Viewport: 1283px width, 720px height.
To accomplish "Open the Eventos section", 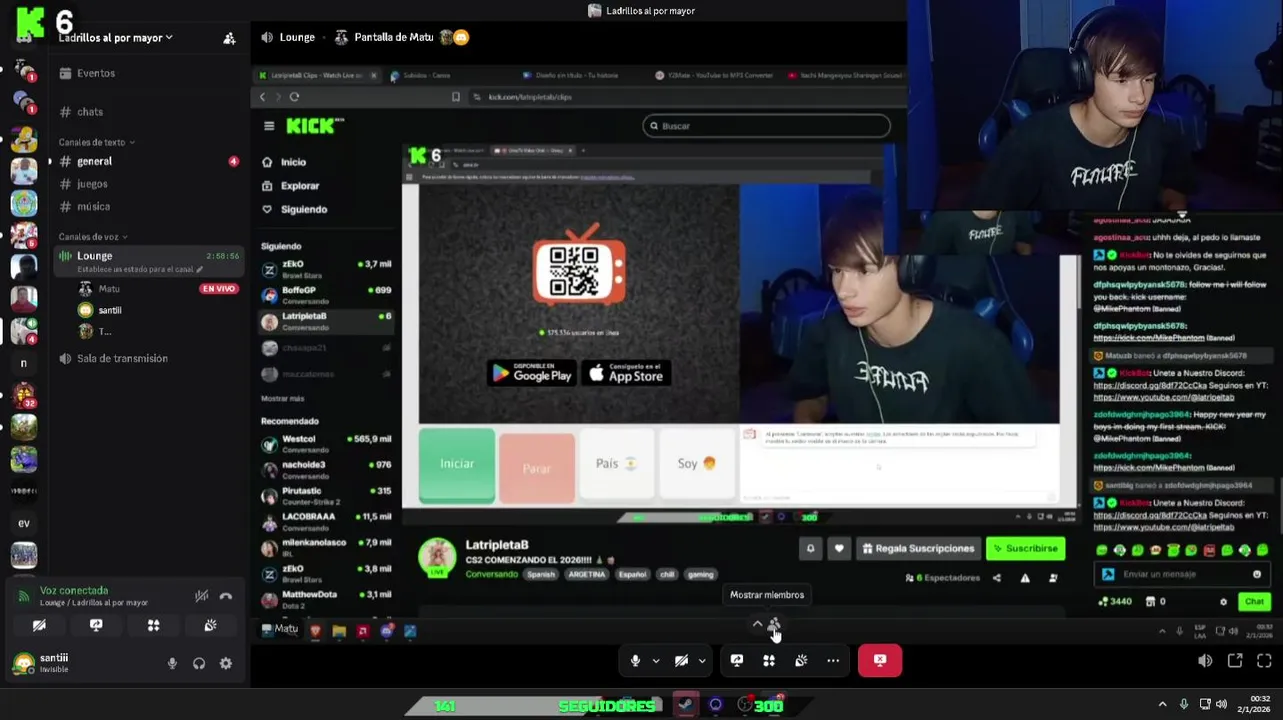I will [x=96, y=73].
